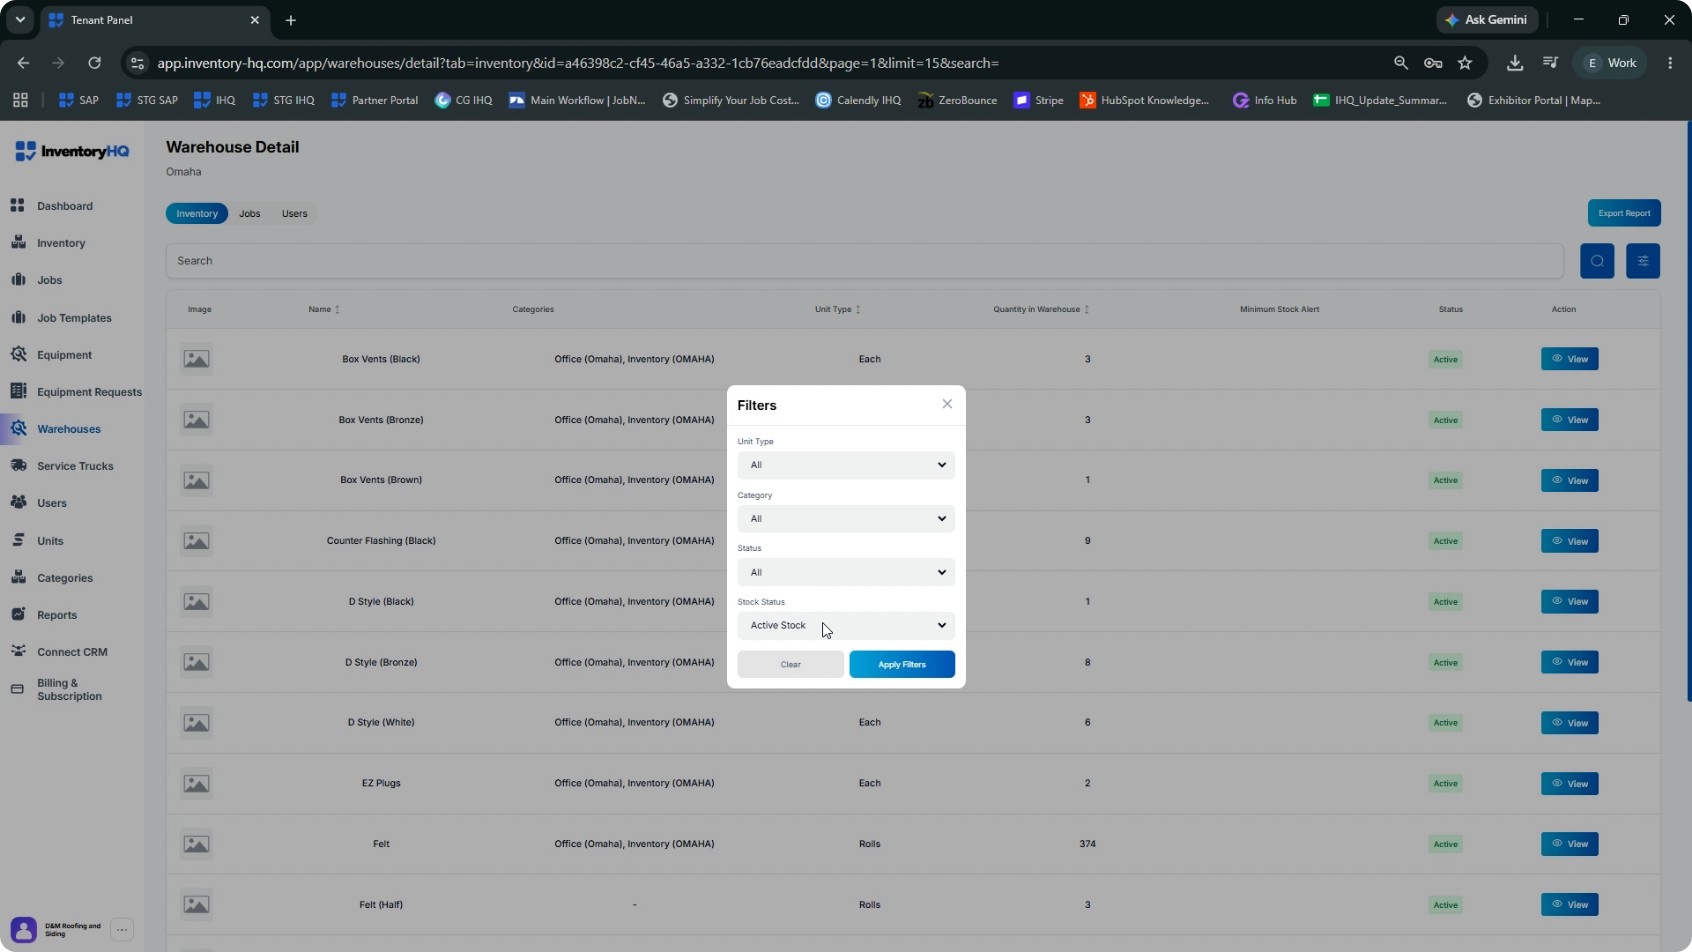The image size is (1692, 952).
Task: Click the Apply Filters button
Action: pyautogui.click(x=902, y=665)
